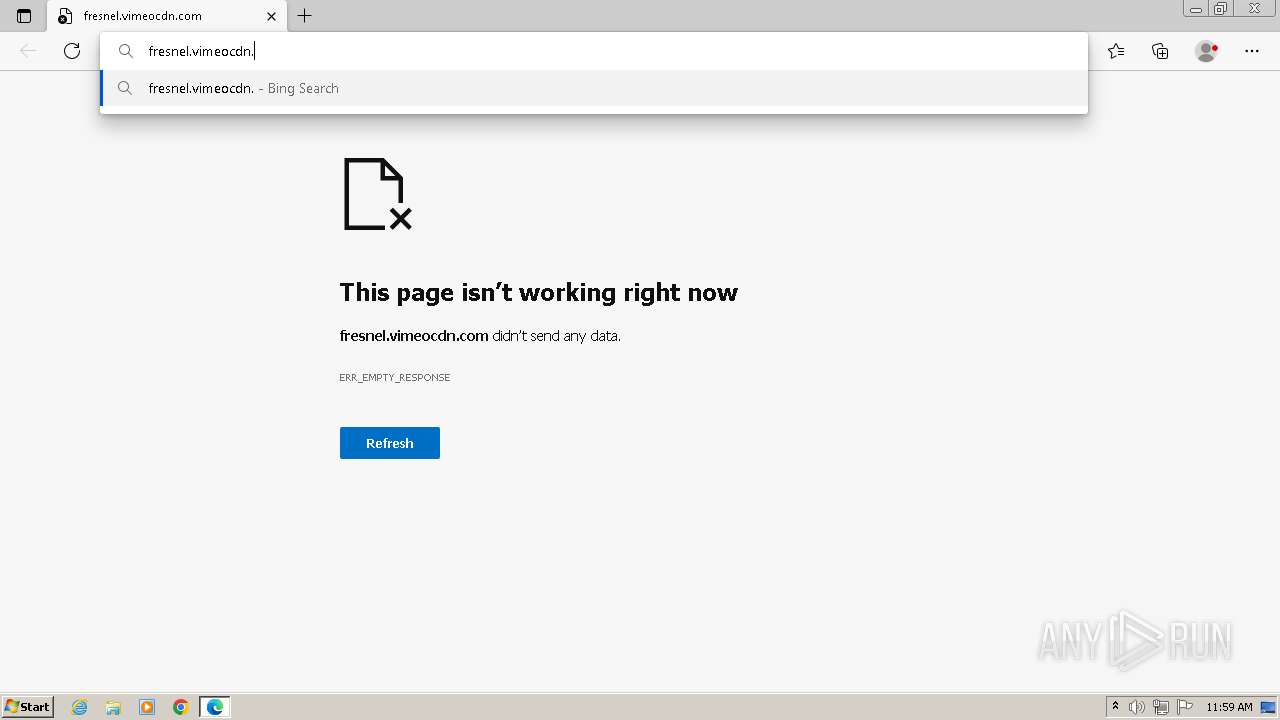Reload page with the refresh icon

tap(72, 51)
